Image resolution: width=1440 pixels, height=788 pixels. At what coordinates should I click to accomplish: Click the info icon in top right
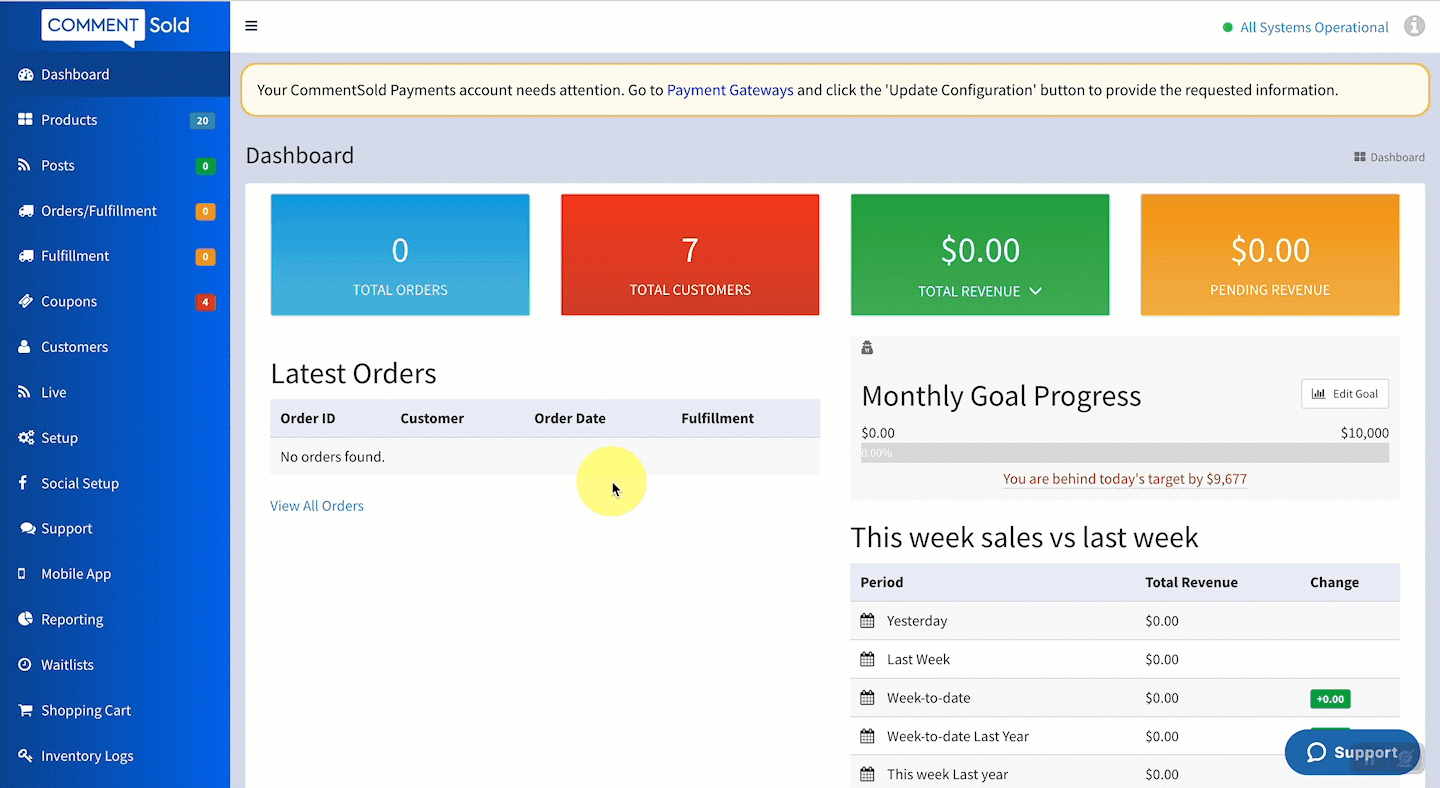[x=1414, y=26]
